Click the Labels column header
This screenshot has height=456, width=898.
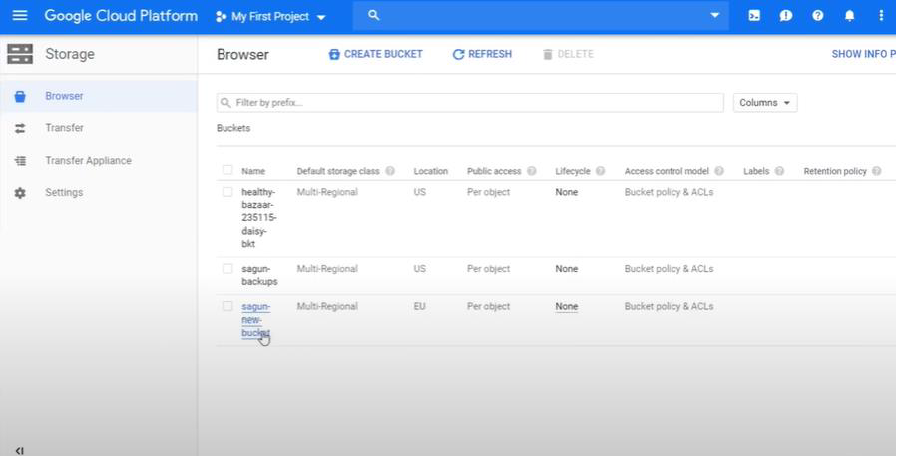[x=756, y=171]
